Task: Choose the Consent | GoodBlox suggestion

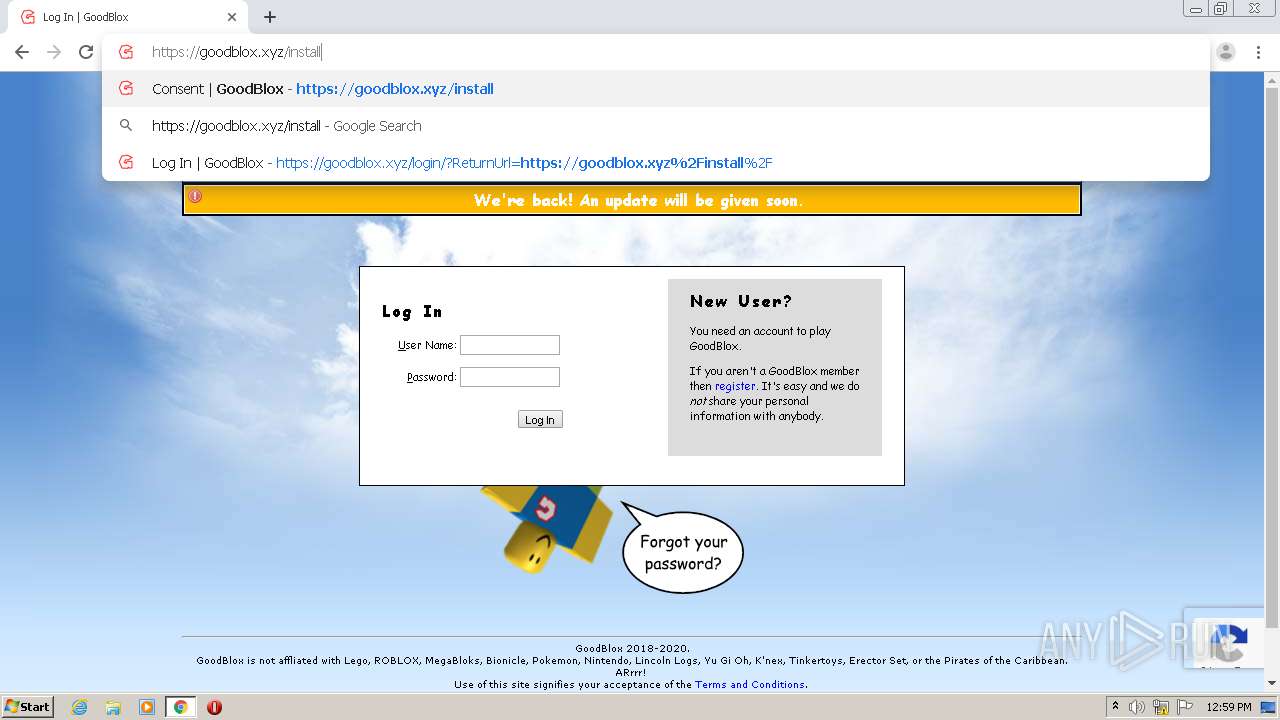Action: point(656,89)
